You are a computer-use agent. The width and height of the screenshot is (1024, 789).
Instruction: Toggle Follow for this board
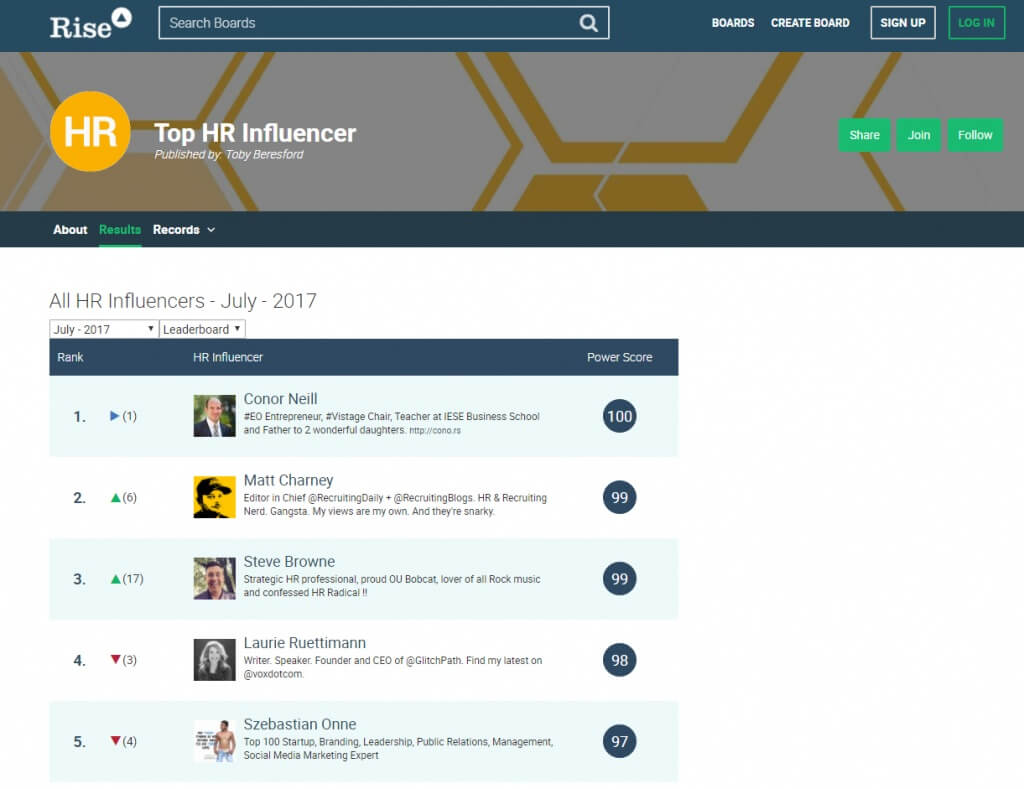(975, 134)
